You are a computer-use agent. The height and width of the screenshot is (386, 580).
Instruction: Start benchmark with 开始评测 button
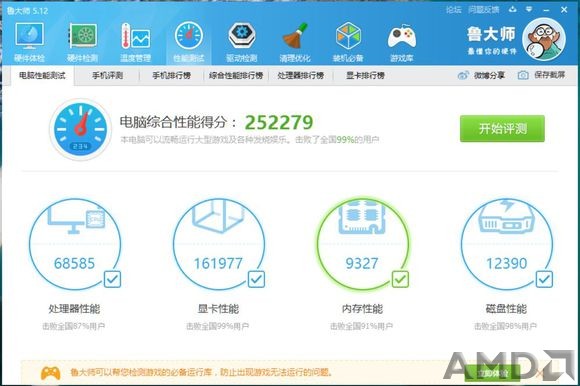click(x=502, y=129)
